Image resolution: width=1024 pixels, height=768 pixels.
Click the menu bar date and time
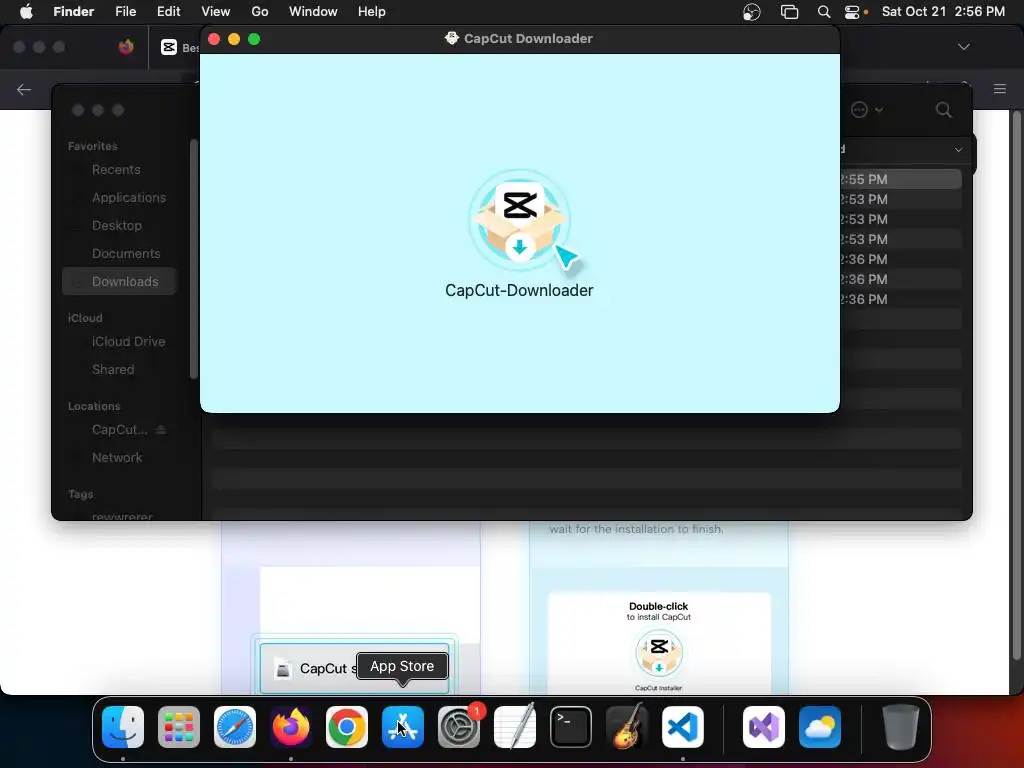(x=943, y=12)
